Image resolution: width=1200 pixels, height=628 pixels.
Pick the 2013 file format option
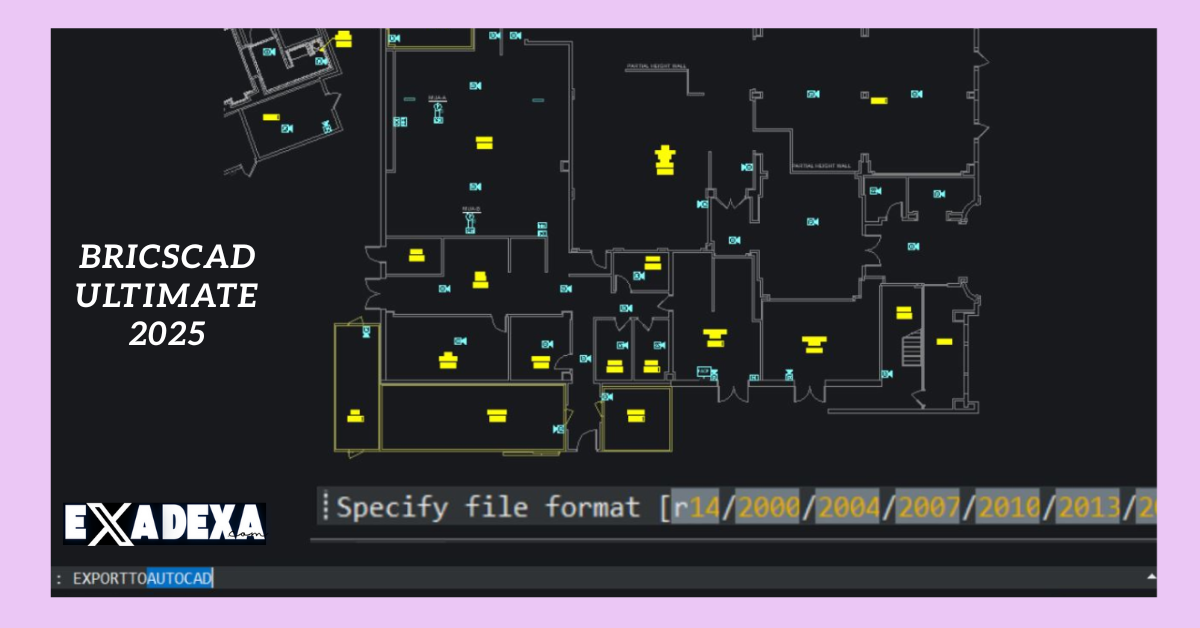tap(1090, 508)
